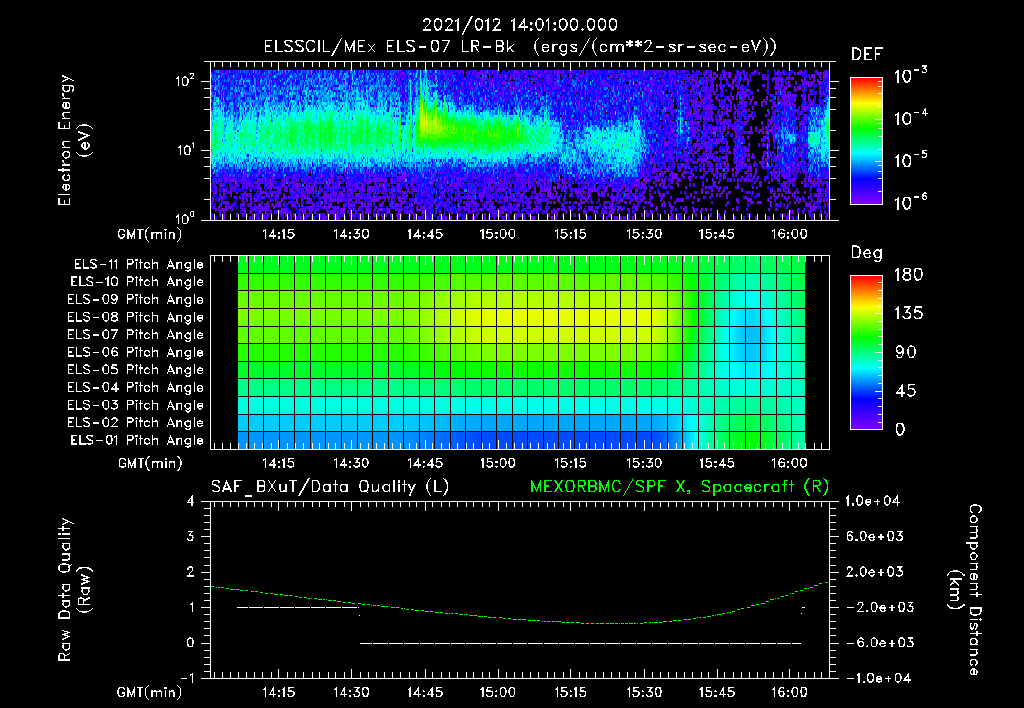The image size is (1024, 708).
Task: Click the DEF spectrogram color scale bar
Action: click(x=866, y=140)
